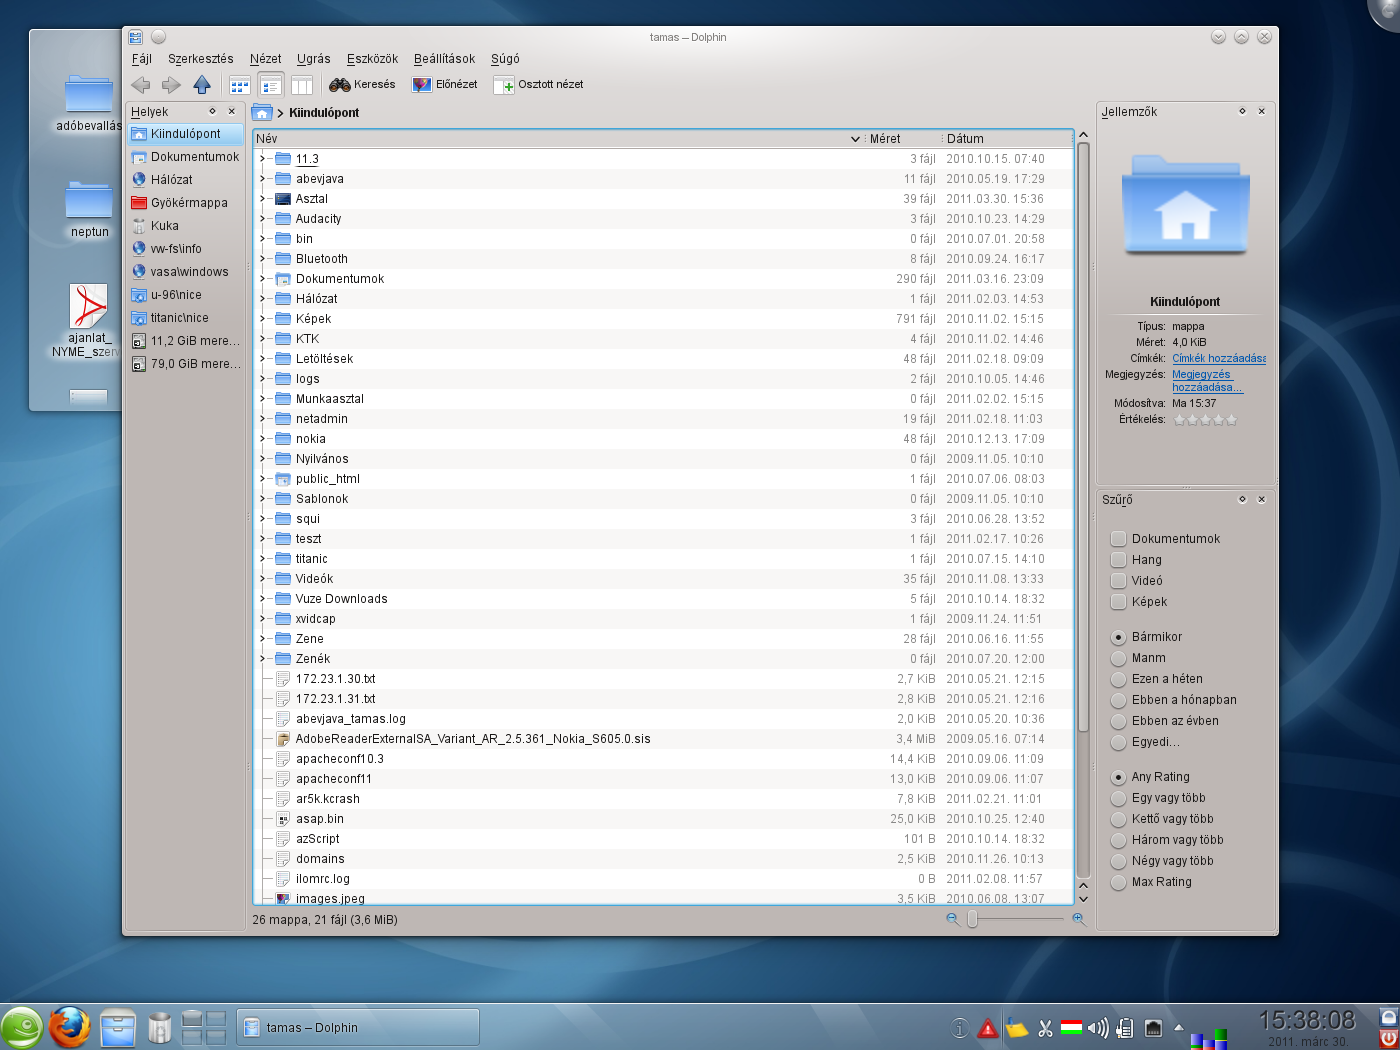
Task: Check the Dokumentumok filter checkbox
Action: click(1119, 539)
